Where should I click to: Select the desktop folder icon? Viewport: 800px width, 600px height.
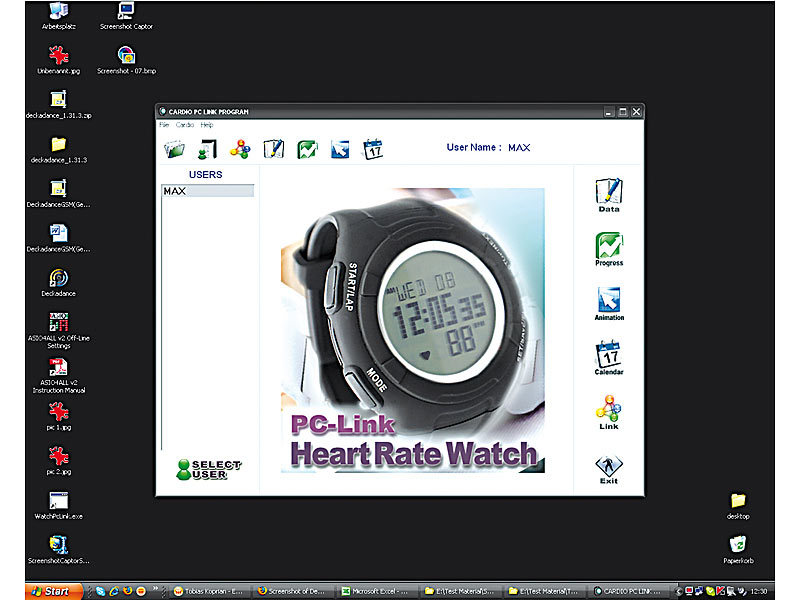tap(738, 506)
